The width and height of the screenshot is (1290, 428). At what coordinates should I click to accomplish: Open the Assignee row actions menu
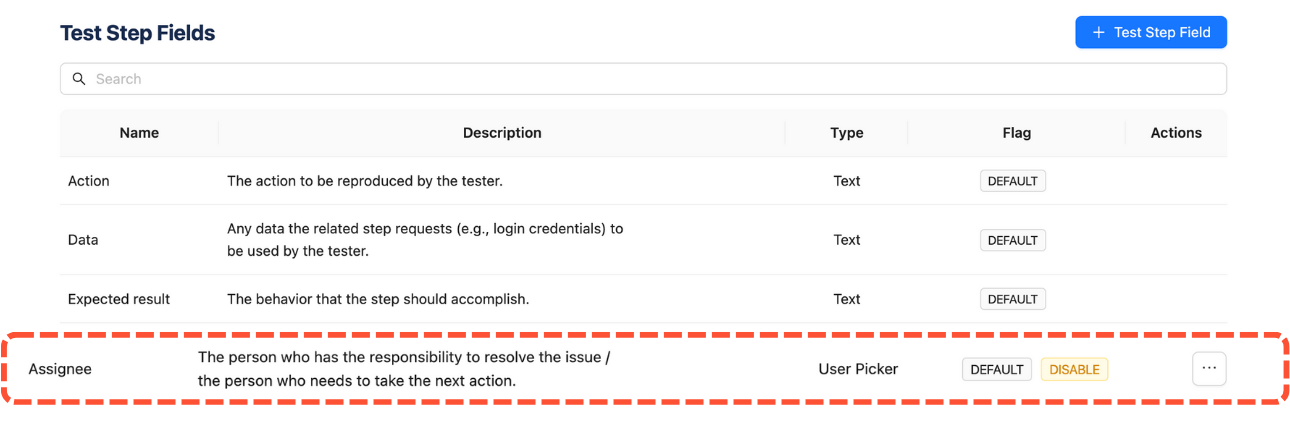[1209, 368]
